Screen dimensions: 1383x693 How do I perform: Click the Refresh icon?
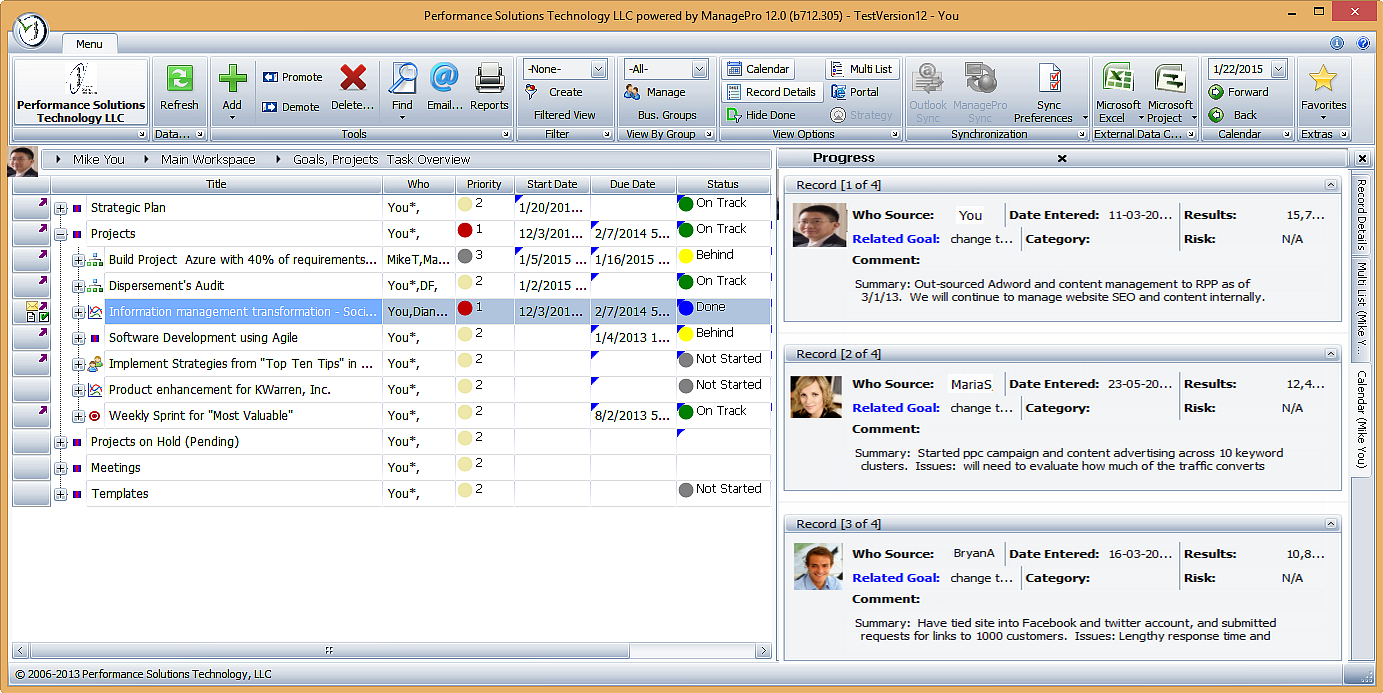(x=179, y=79)
